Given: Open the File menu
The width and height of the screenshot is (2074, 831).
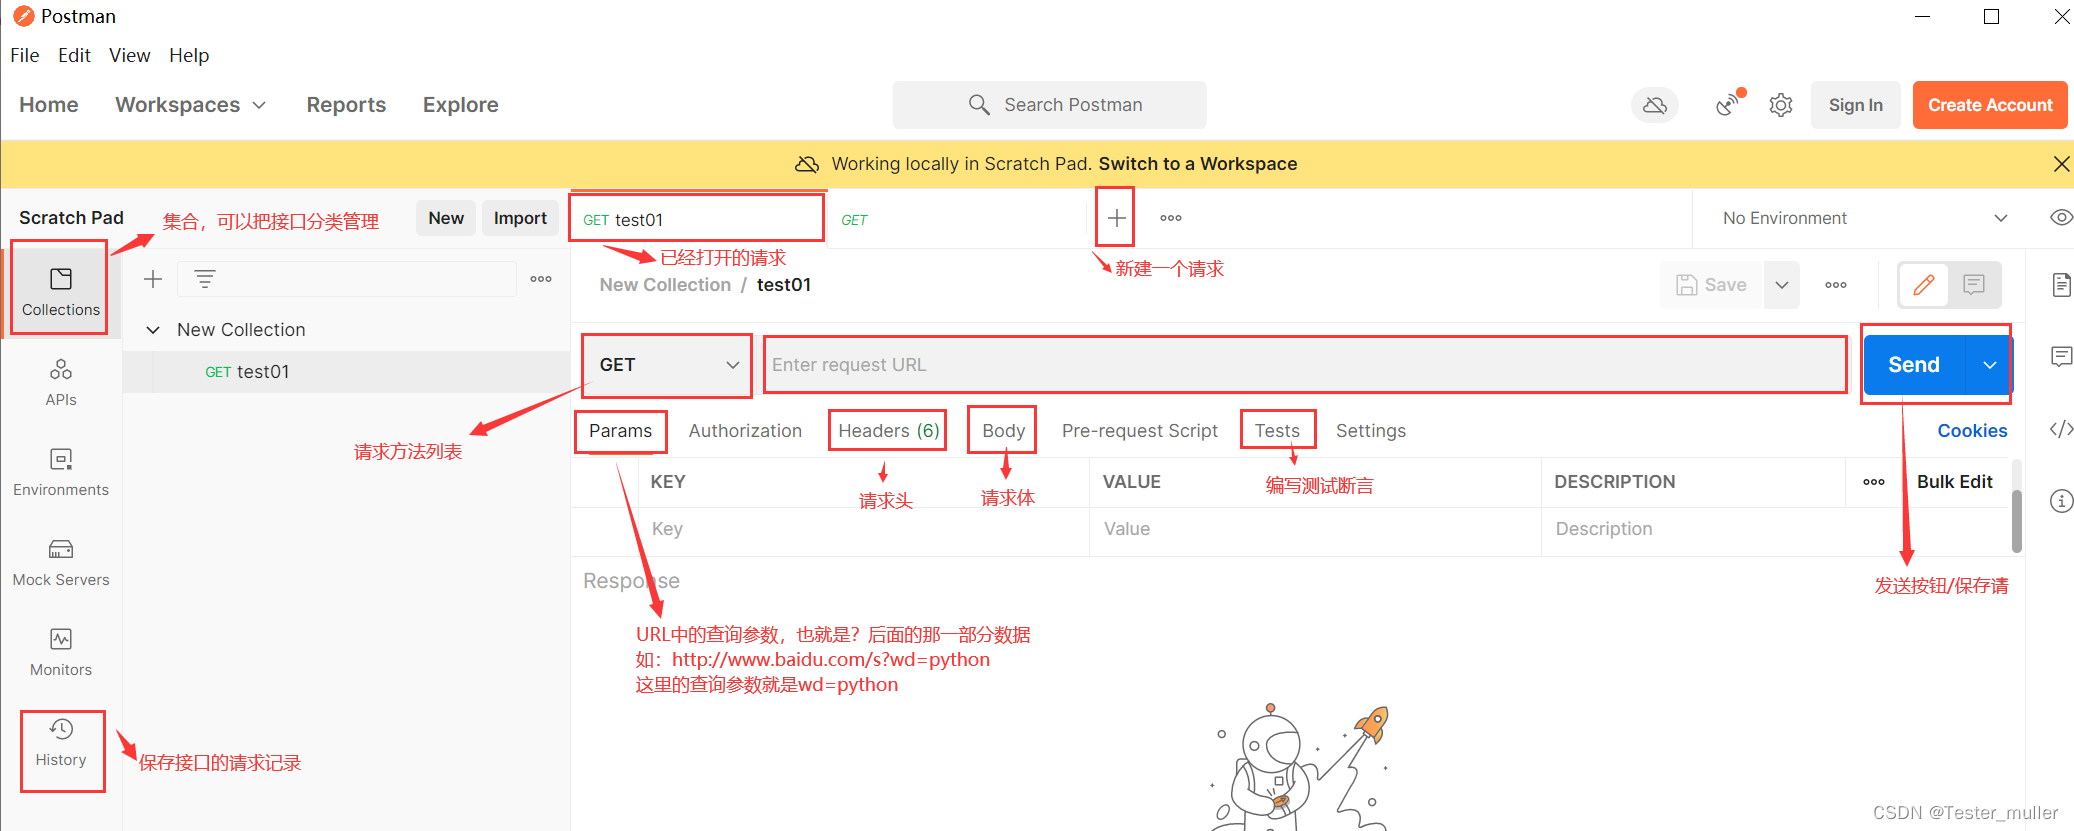Looking at the screenshot, I should click(x=25, y=56).
